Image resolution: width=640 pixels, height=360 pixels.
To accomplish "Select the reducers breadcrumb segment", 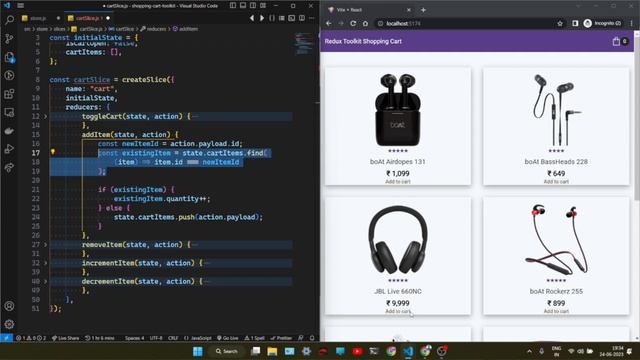I will pyautogui.click(x=153, y=29).
